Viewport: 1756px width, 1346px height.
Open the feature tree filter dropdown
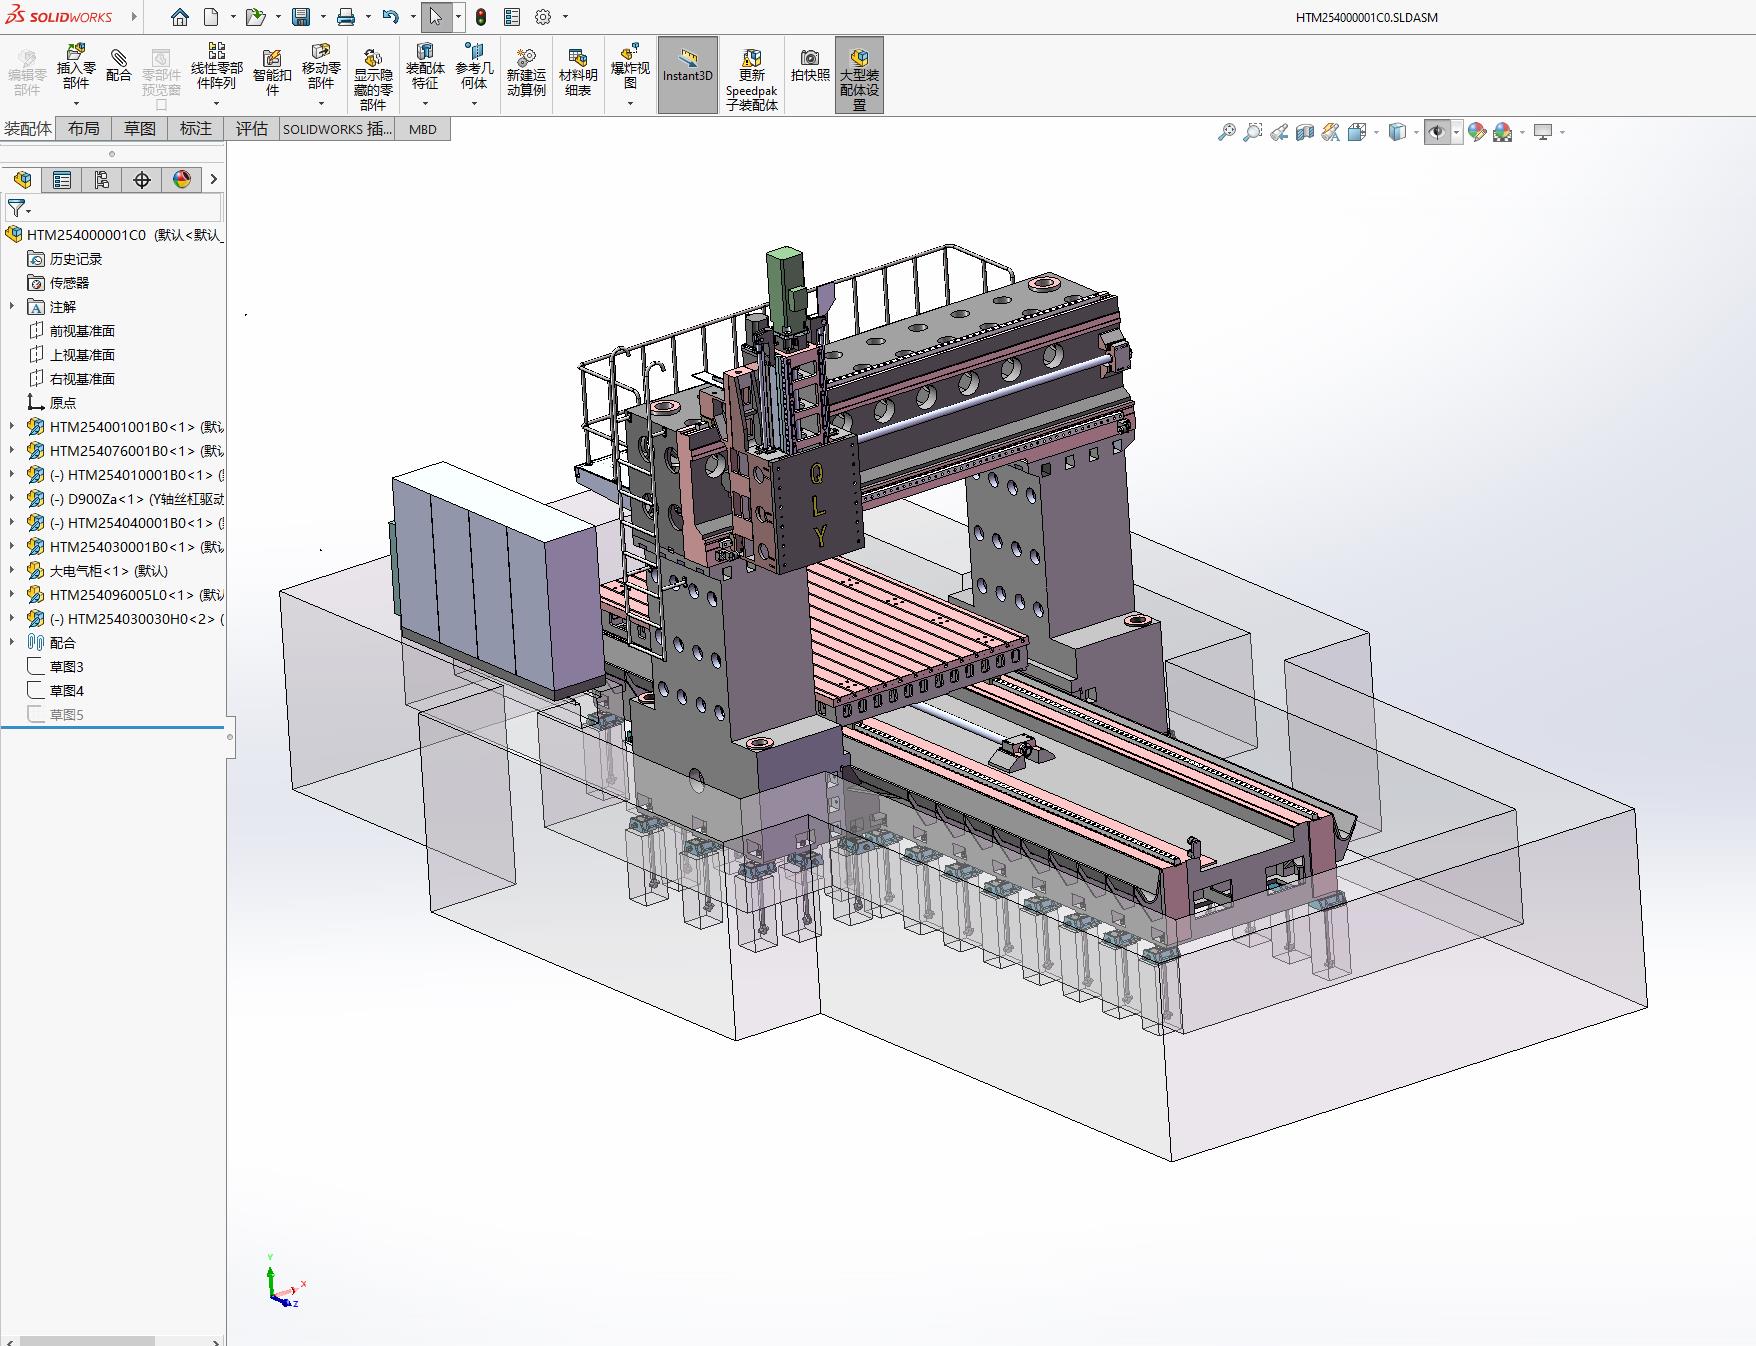click(x=19, y=208)
